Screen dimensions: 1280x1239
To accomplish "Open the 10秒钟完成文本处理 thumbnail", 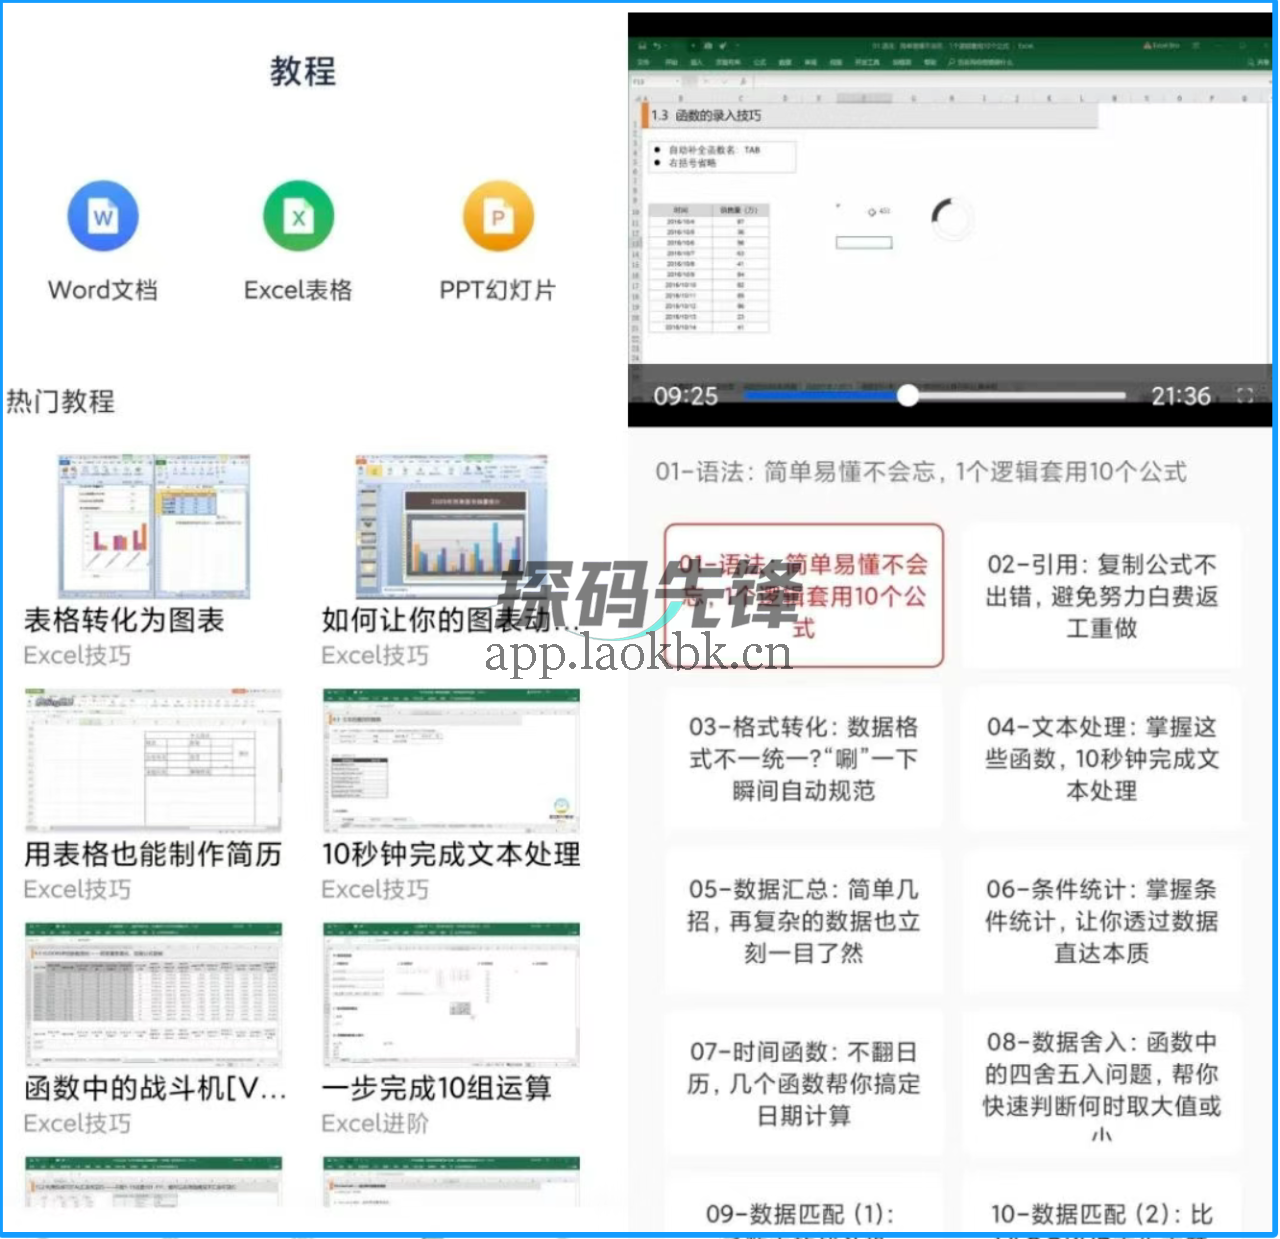I will pos(451,760).
